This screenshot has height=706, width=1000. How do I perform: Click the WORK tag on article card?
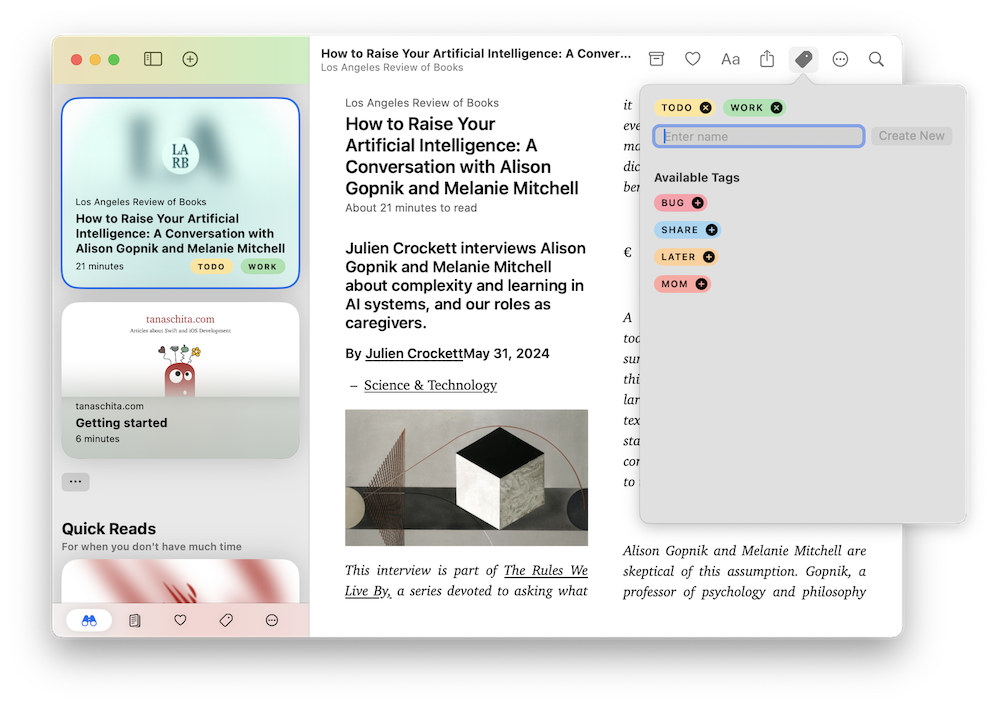coord(263,267)
